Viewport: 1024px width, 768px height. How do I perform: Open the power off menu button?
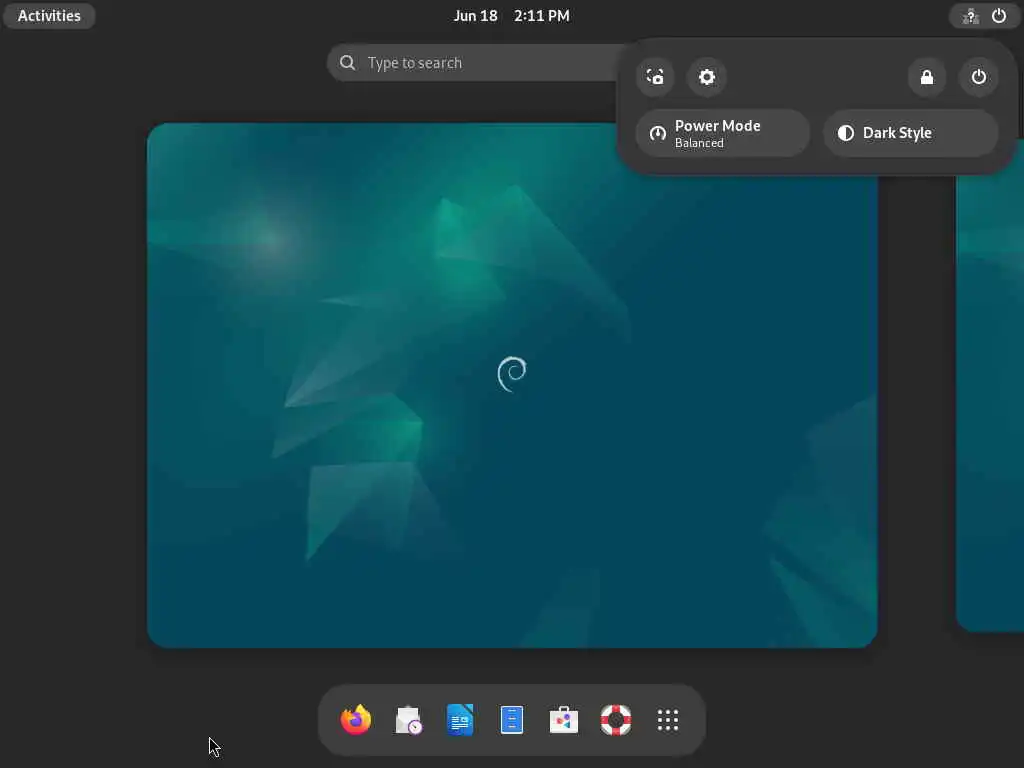point(978,77)
